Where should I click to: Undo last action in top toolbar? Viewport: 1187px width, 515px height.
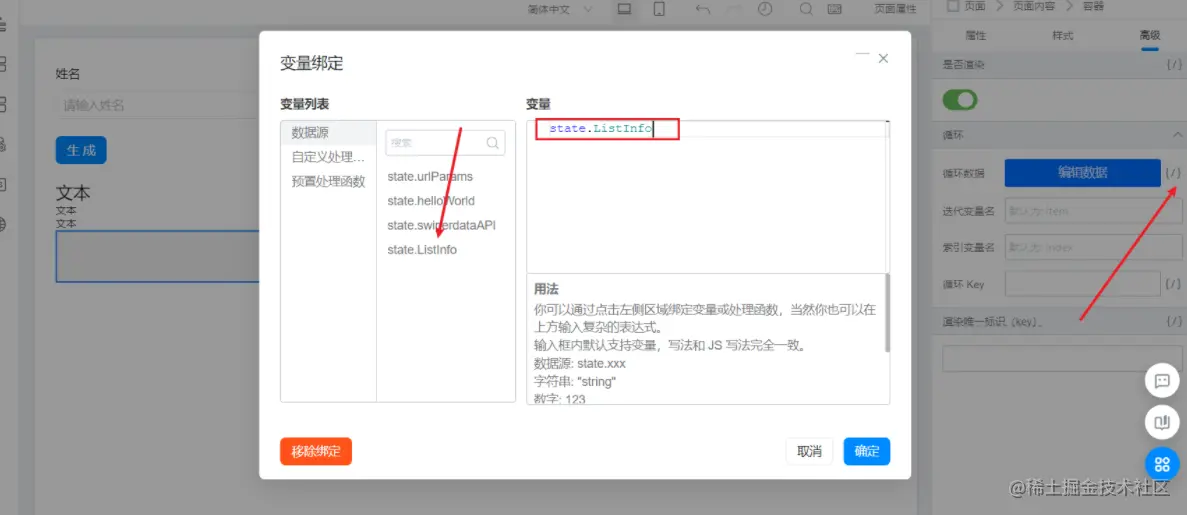pos(703,9)
